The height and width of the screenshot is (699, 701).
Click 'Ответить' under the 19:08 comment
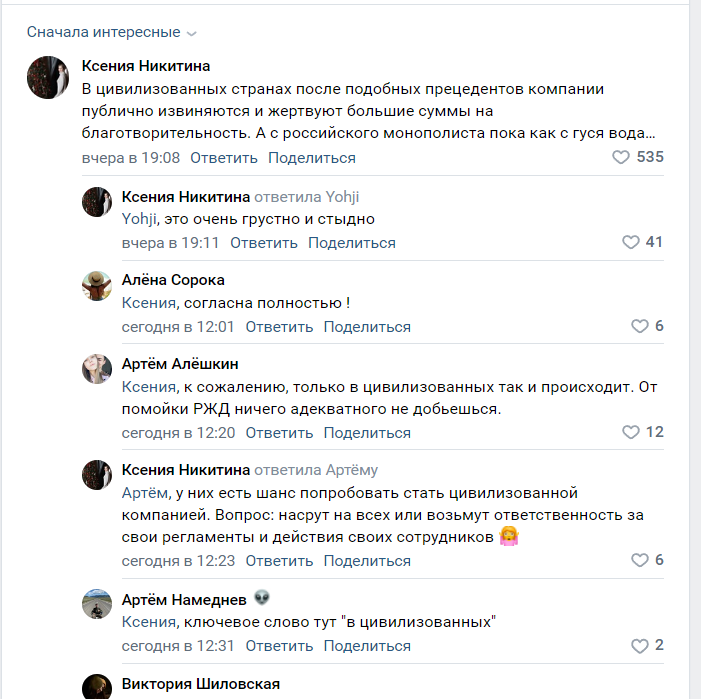click(223, 158)
